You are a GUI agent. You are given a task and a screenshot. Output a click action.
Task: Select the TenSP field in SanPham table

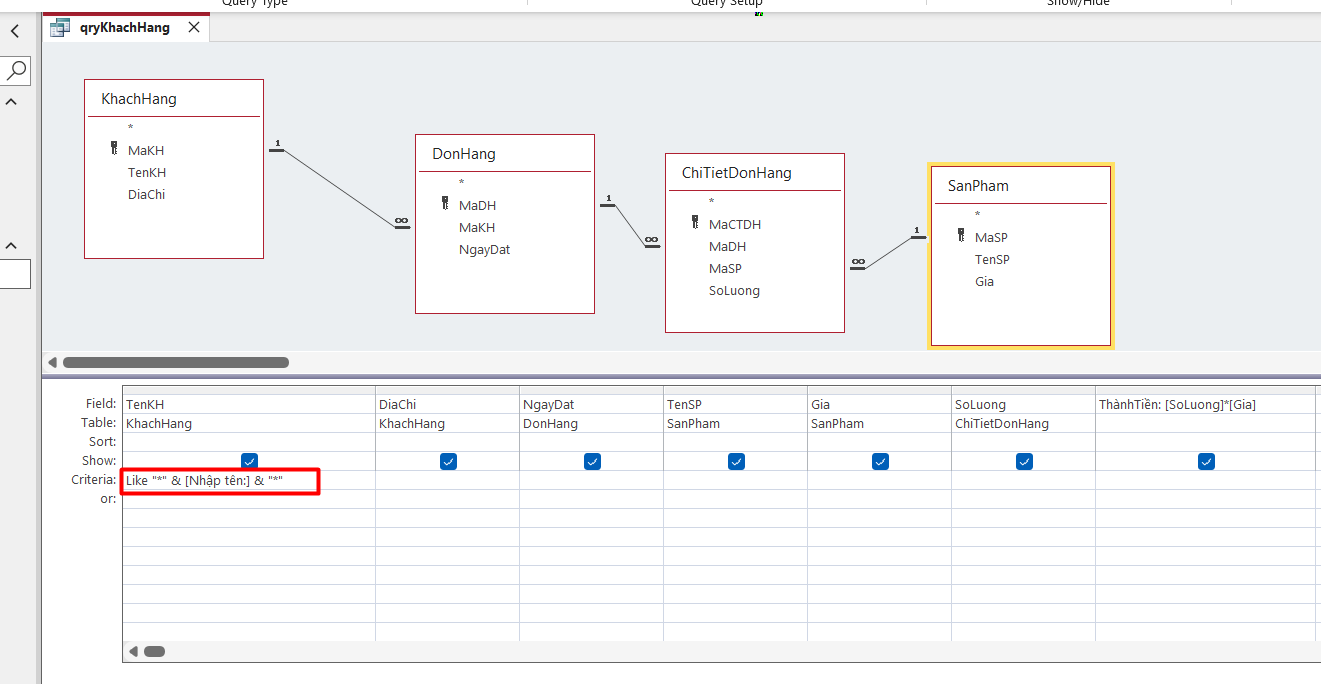point(992,260)
